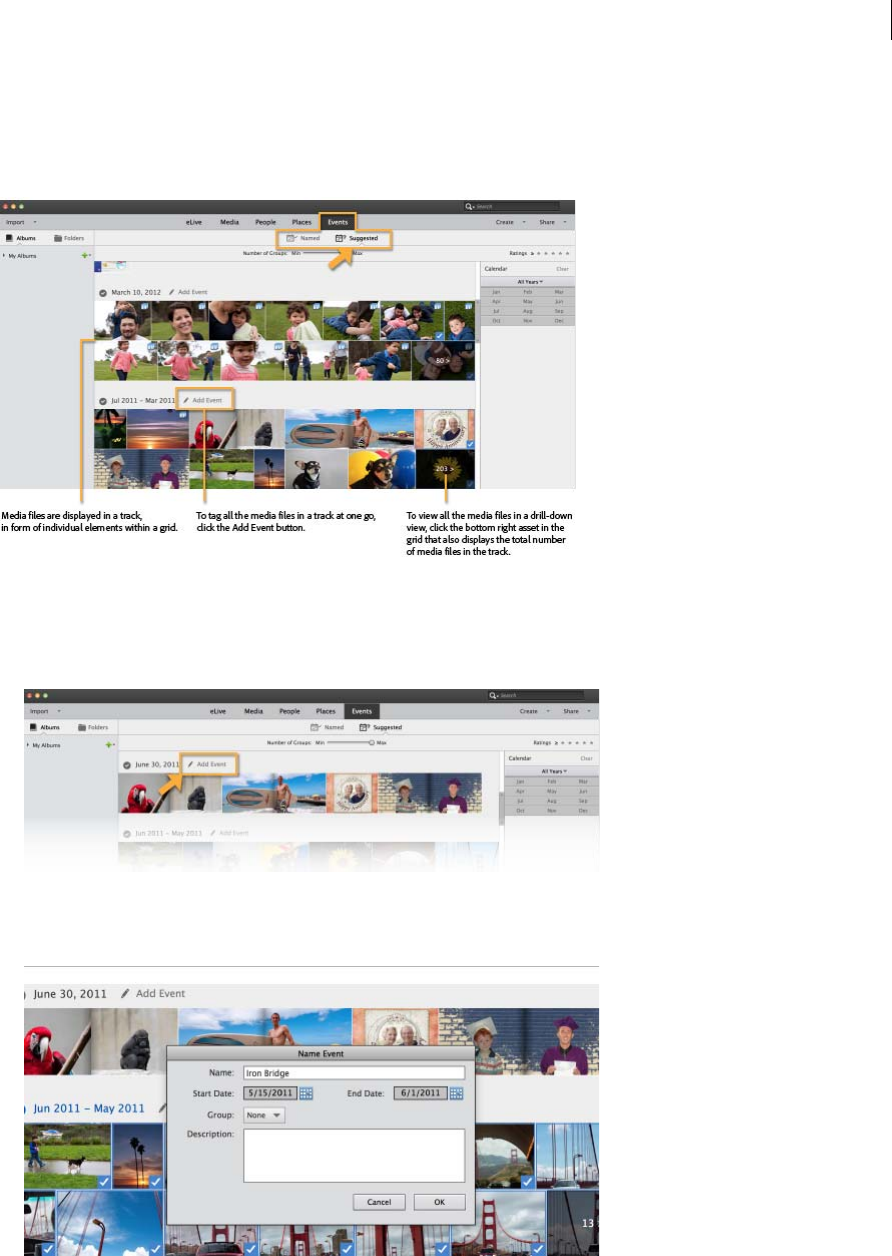Click the Description text box

click(355, 1156)
